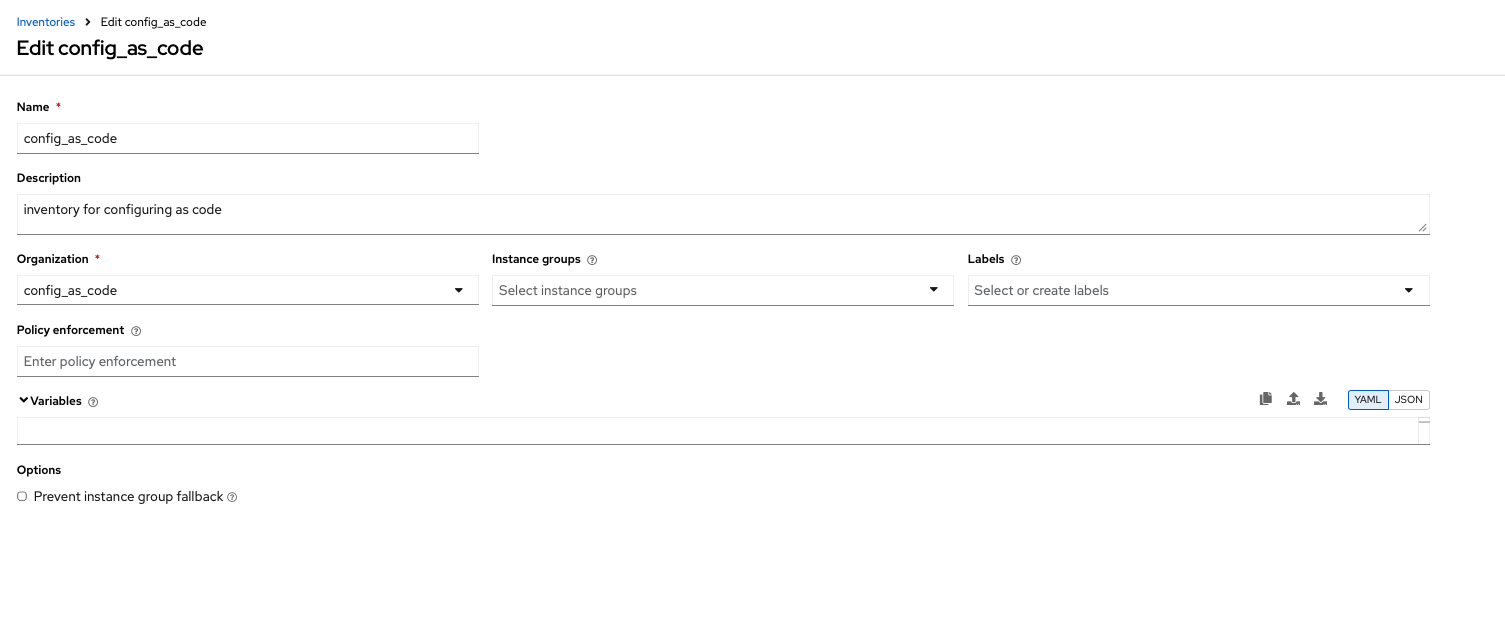
Task: Go to Inventories breadcrumb link
Action: point(46,22)
